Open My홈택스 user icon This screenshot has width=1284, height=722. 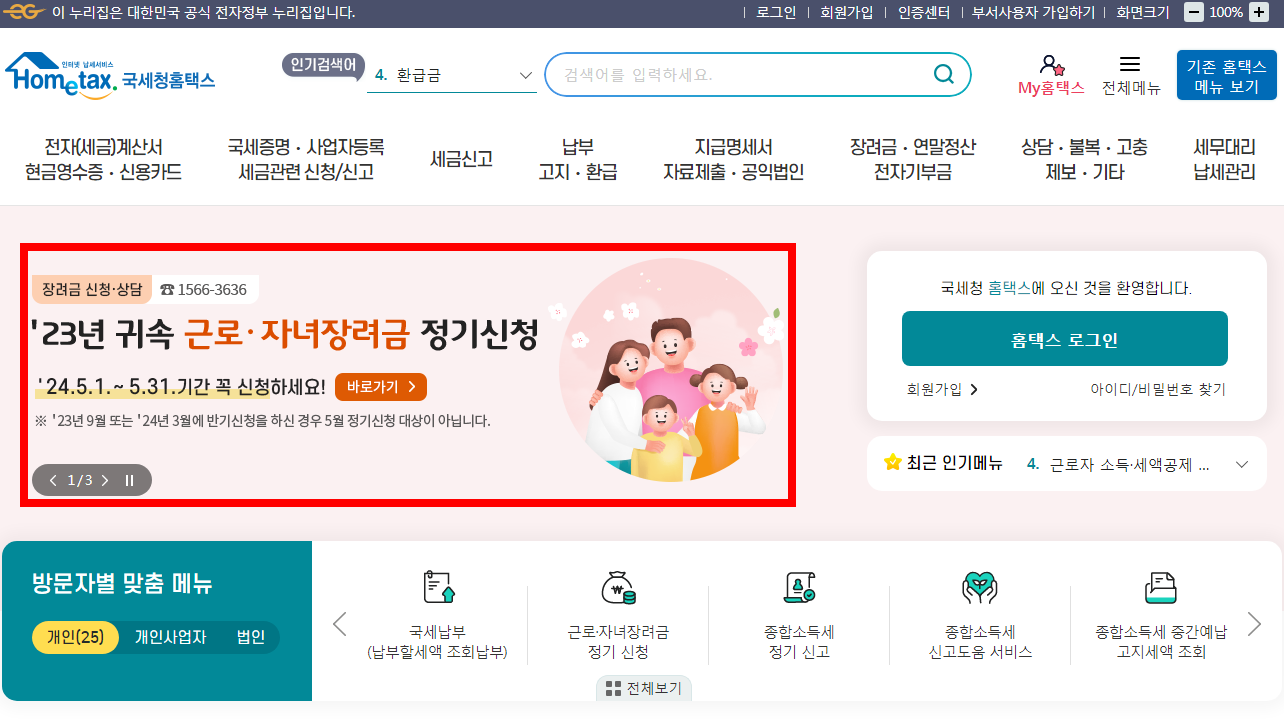tap(1051, 66)
